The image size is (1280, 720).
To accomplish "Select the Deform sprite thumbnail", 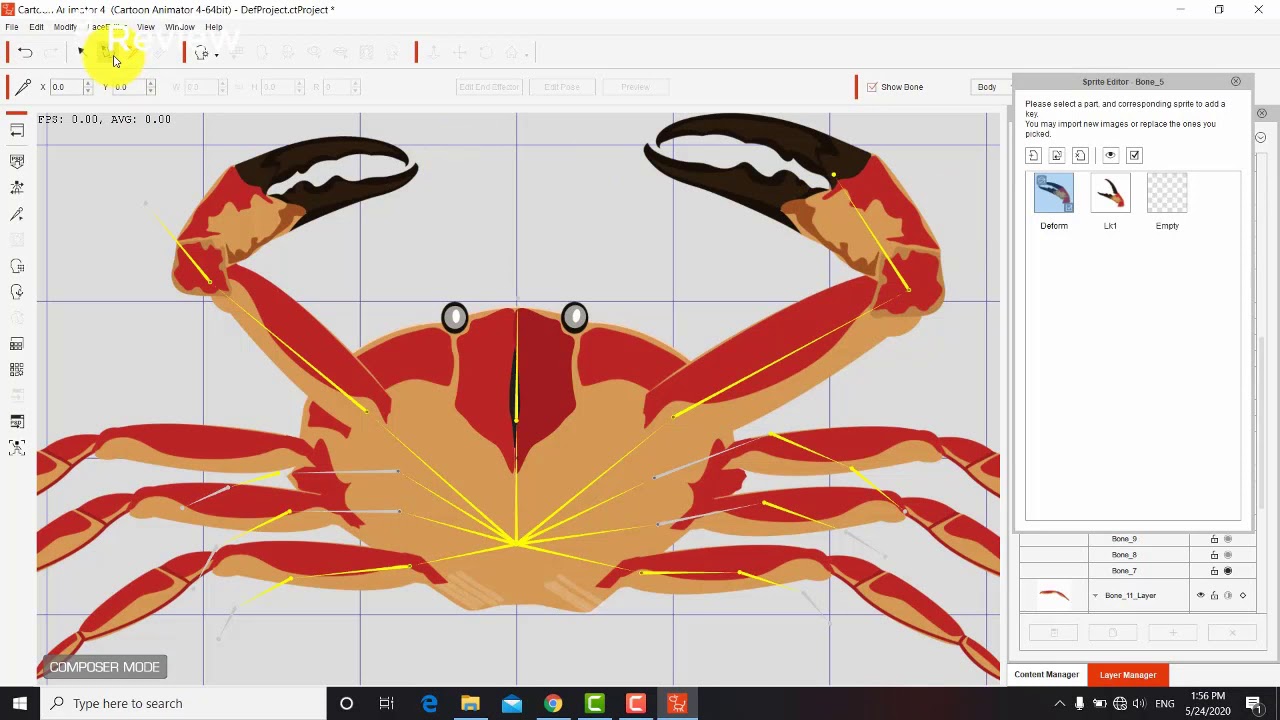I will [1054, 193].
